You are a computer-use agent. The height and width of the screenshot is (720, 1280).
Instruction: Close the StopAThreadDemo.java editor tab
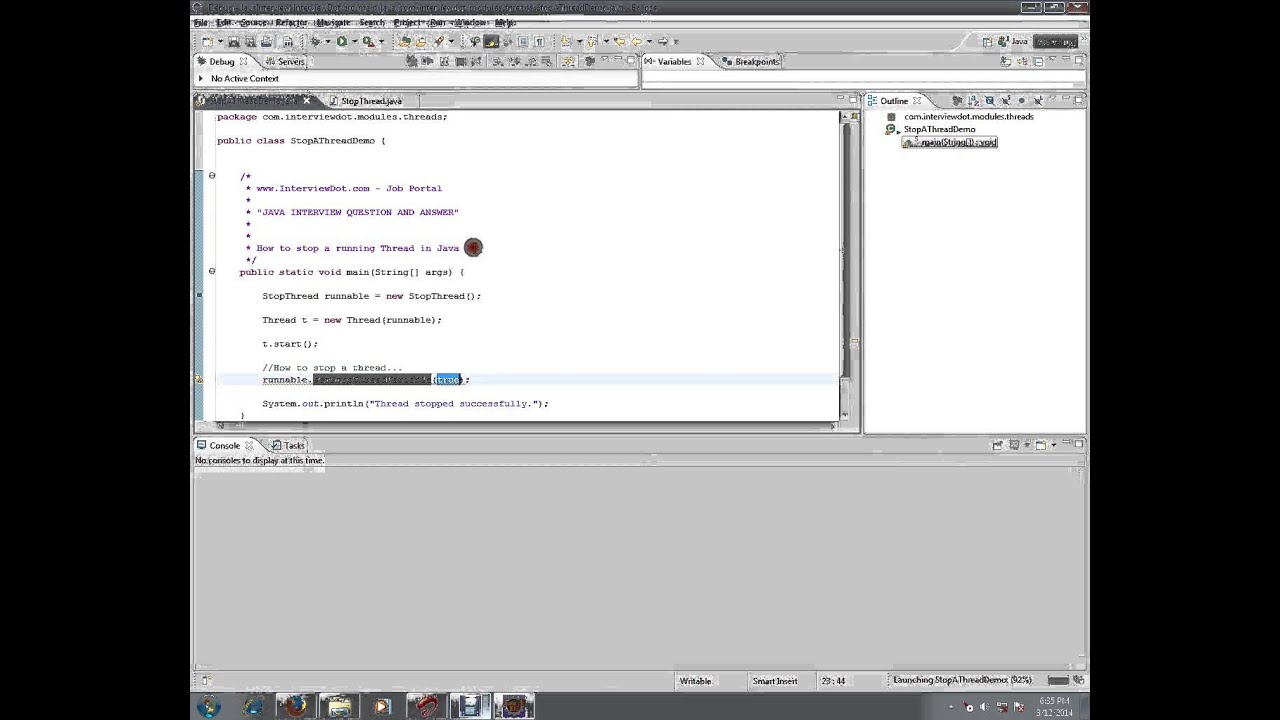(306, 101)
